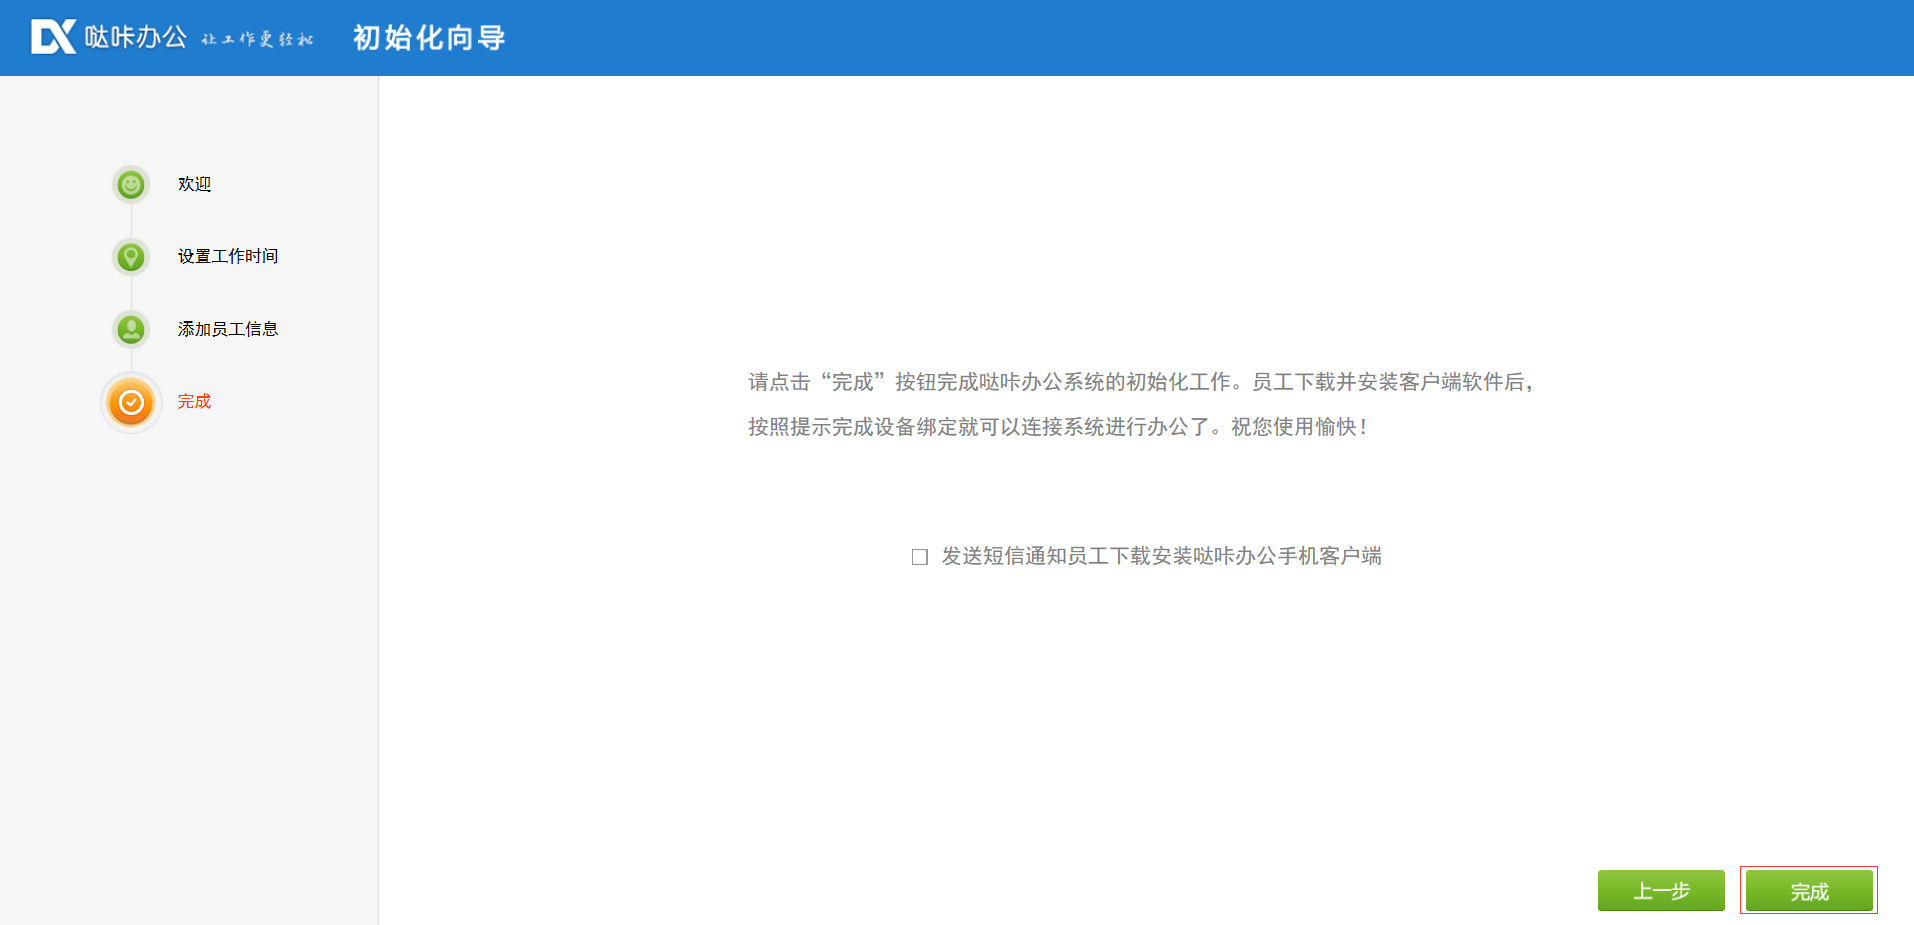Click the 让工作更轻松 slogan text

257,39
